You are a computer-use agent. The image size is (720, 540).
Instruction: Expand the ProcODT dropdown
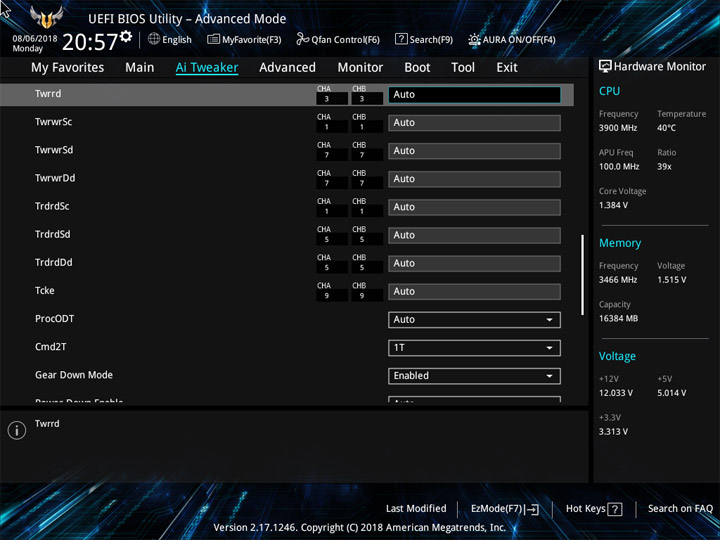[474, 320]
